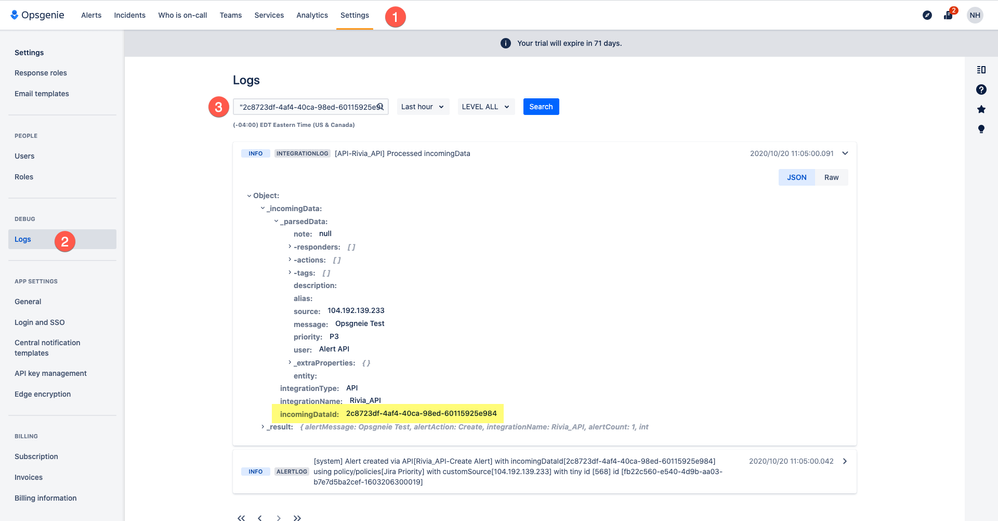This screenshot has width=998, height=521.
Task: Click the info icon in the trial banner
Action: tap(505, 43)
